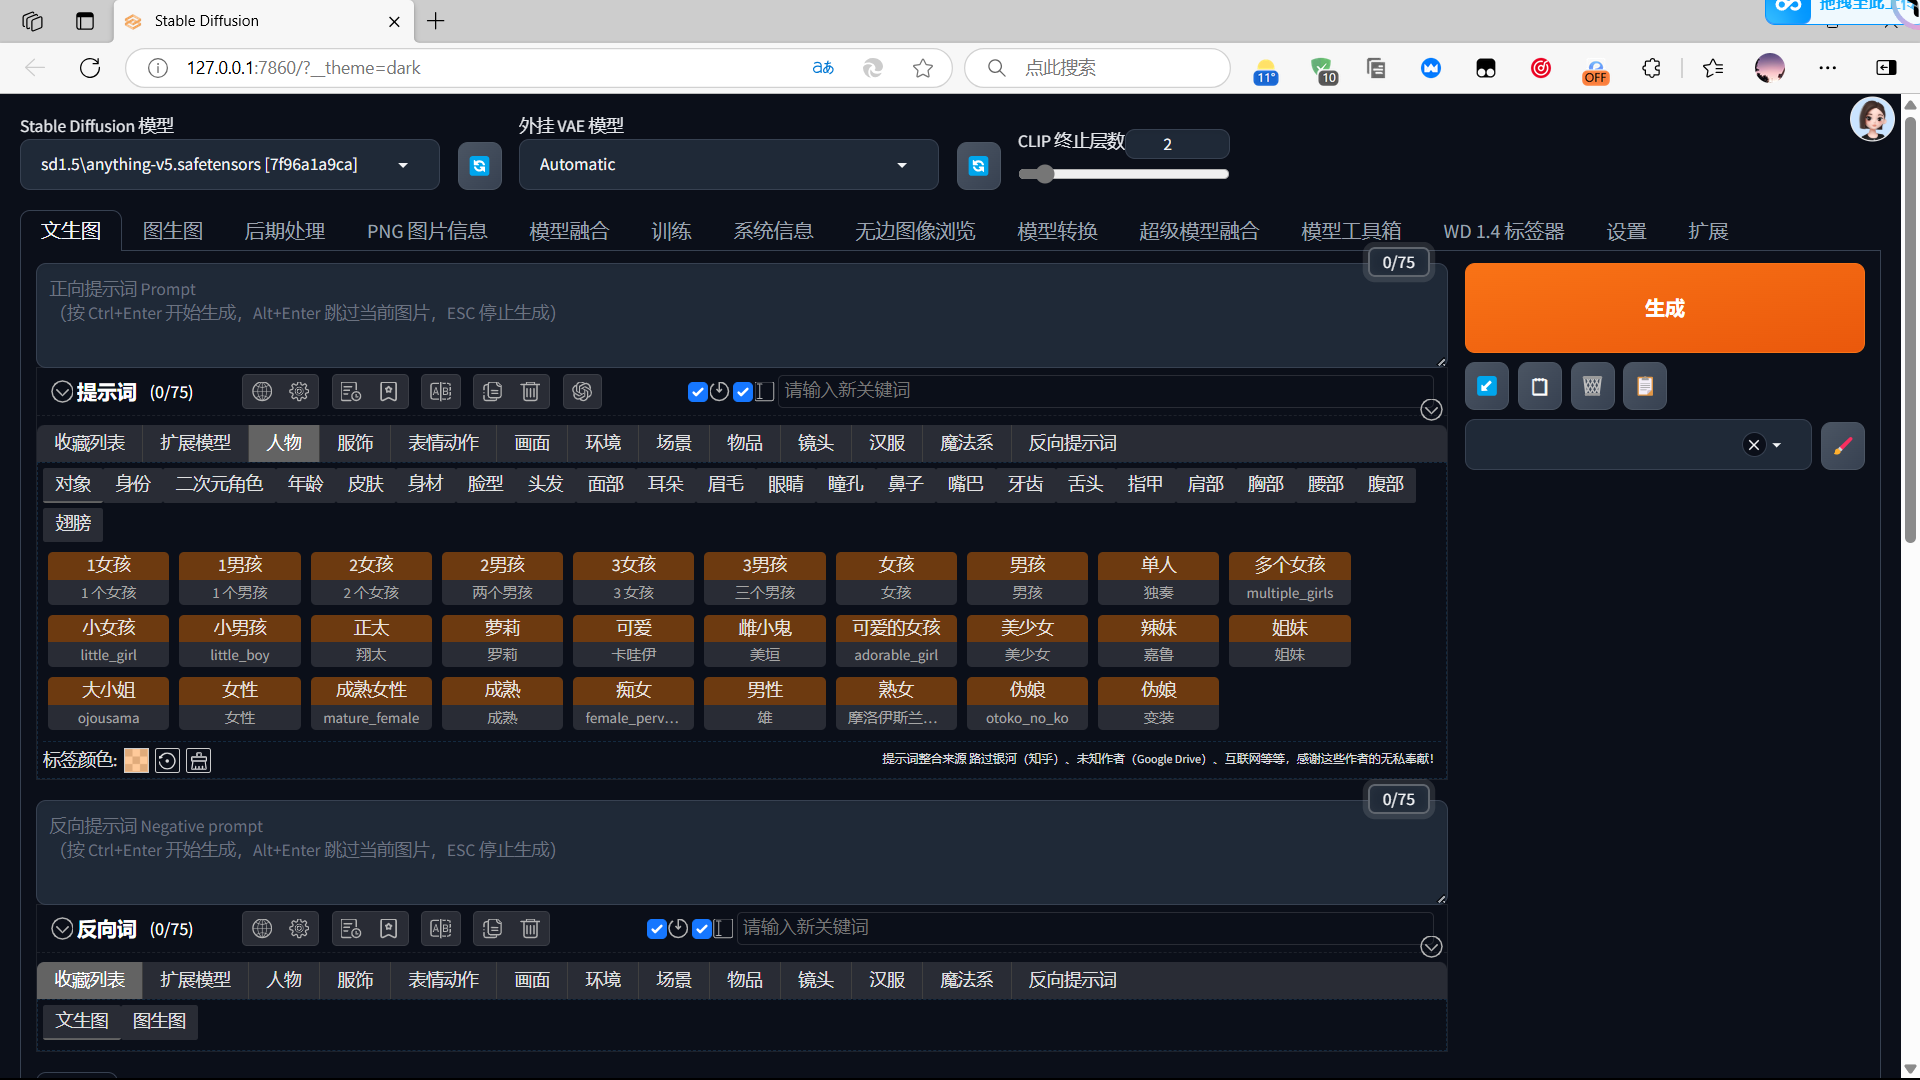This screenshot has height=1080, width=1920.
Task: Open the Stable Diffusion model dropdown
Action: (229, 165)
